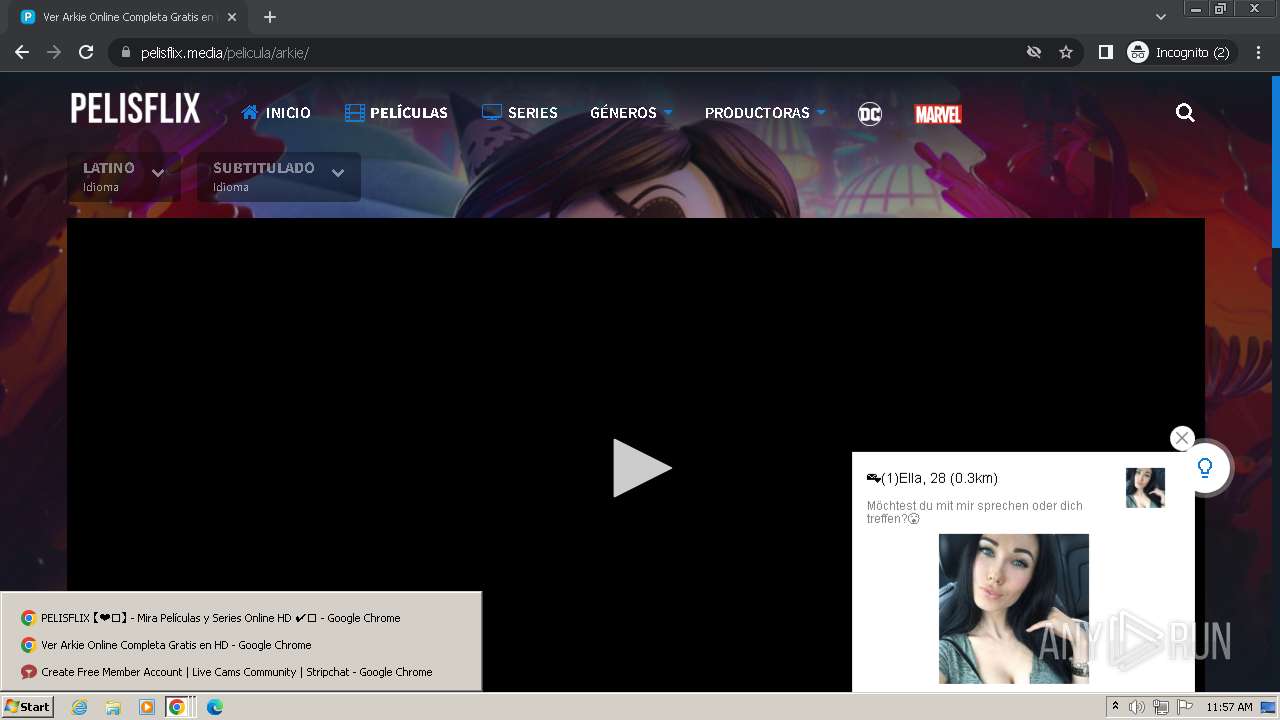Click the DC logo icon
Screen dimensions: 1280x720
point(870,114)
